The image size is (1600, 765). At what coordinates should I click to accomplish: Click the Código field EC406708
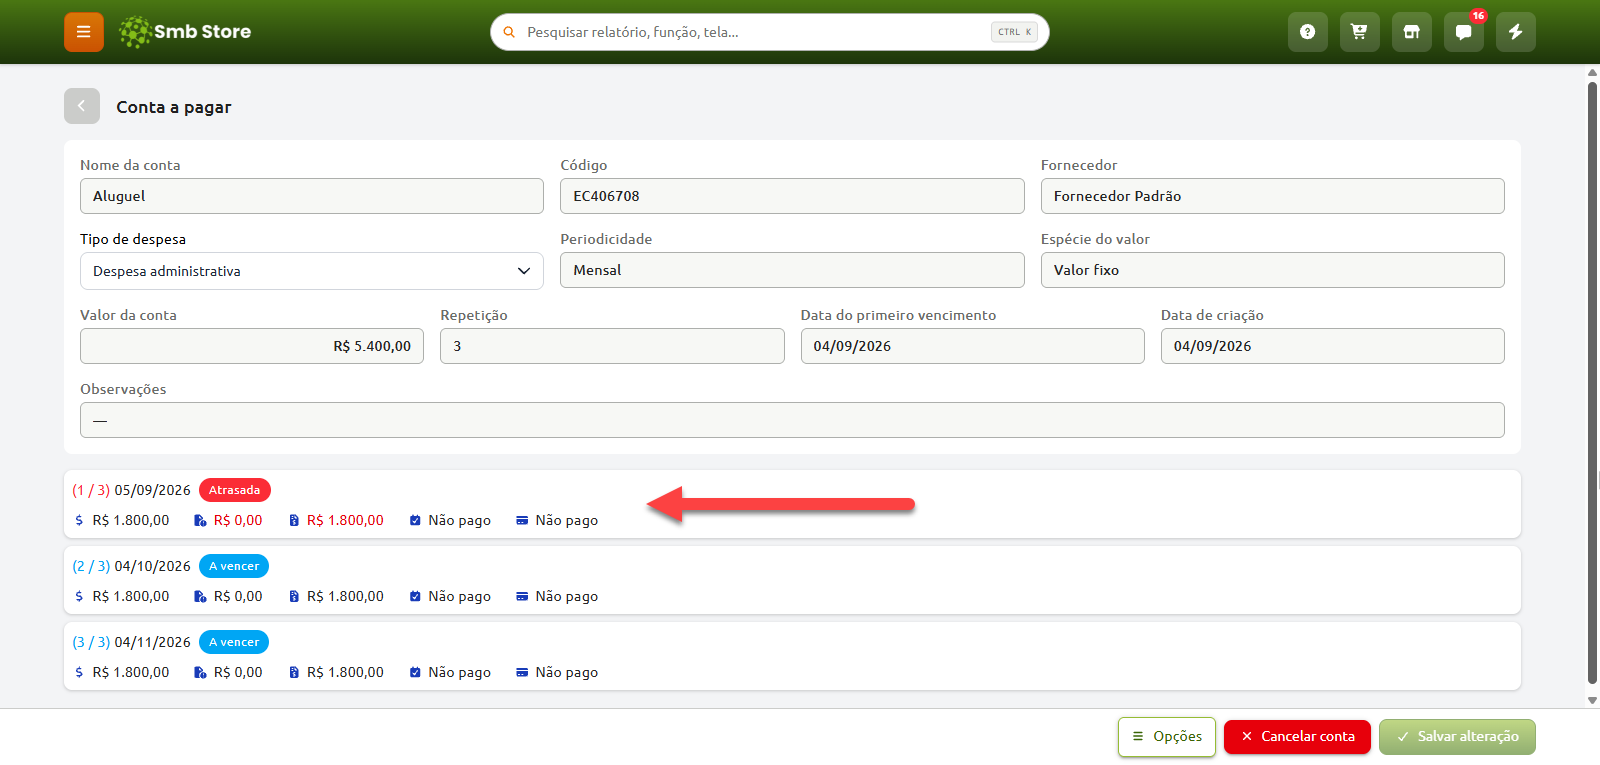(792, 196)
